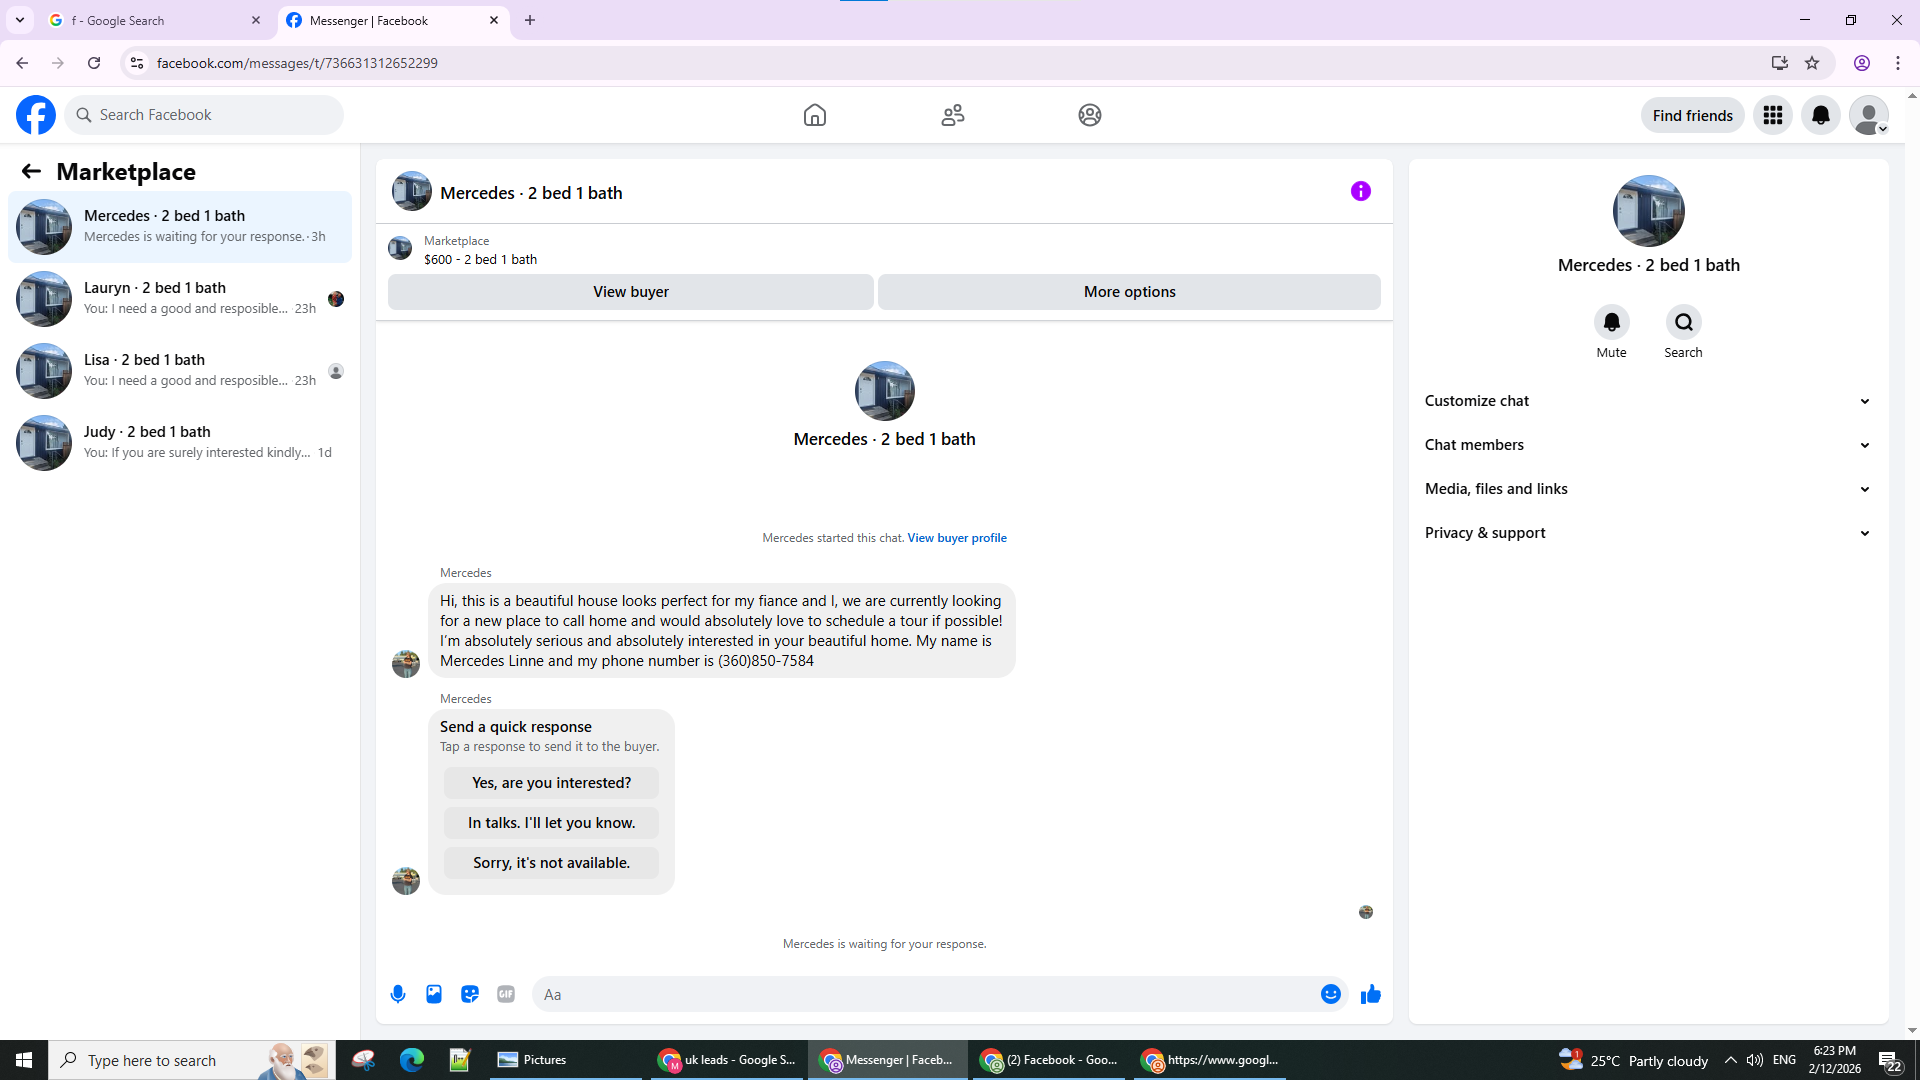Open the Groups icon in top navigation
The image size is (1920, 1080).
pyautogui.click(x=1090, y=115)
